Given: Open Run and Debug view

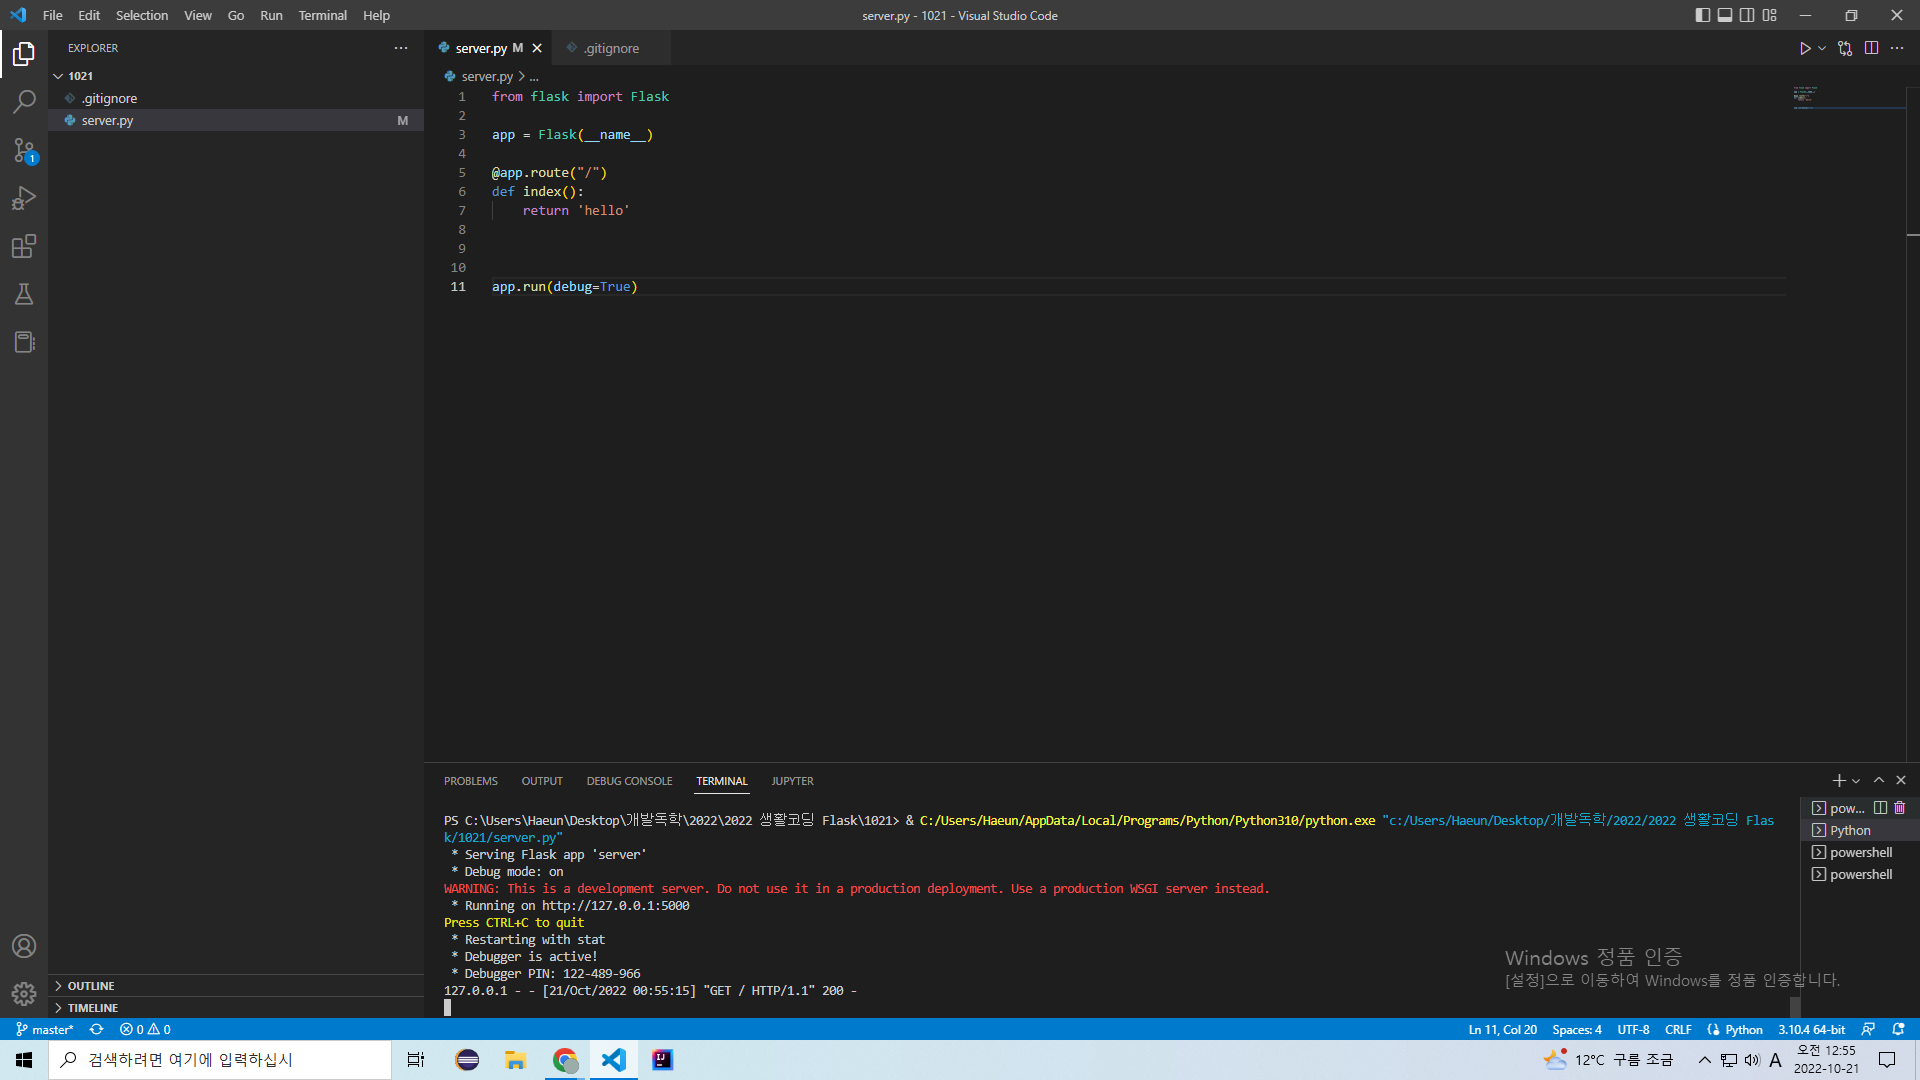Looking at the screenshot, I should click(24, 198).
